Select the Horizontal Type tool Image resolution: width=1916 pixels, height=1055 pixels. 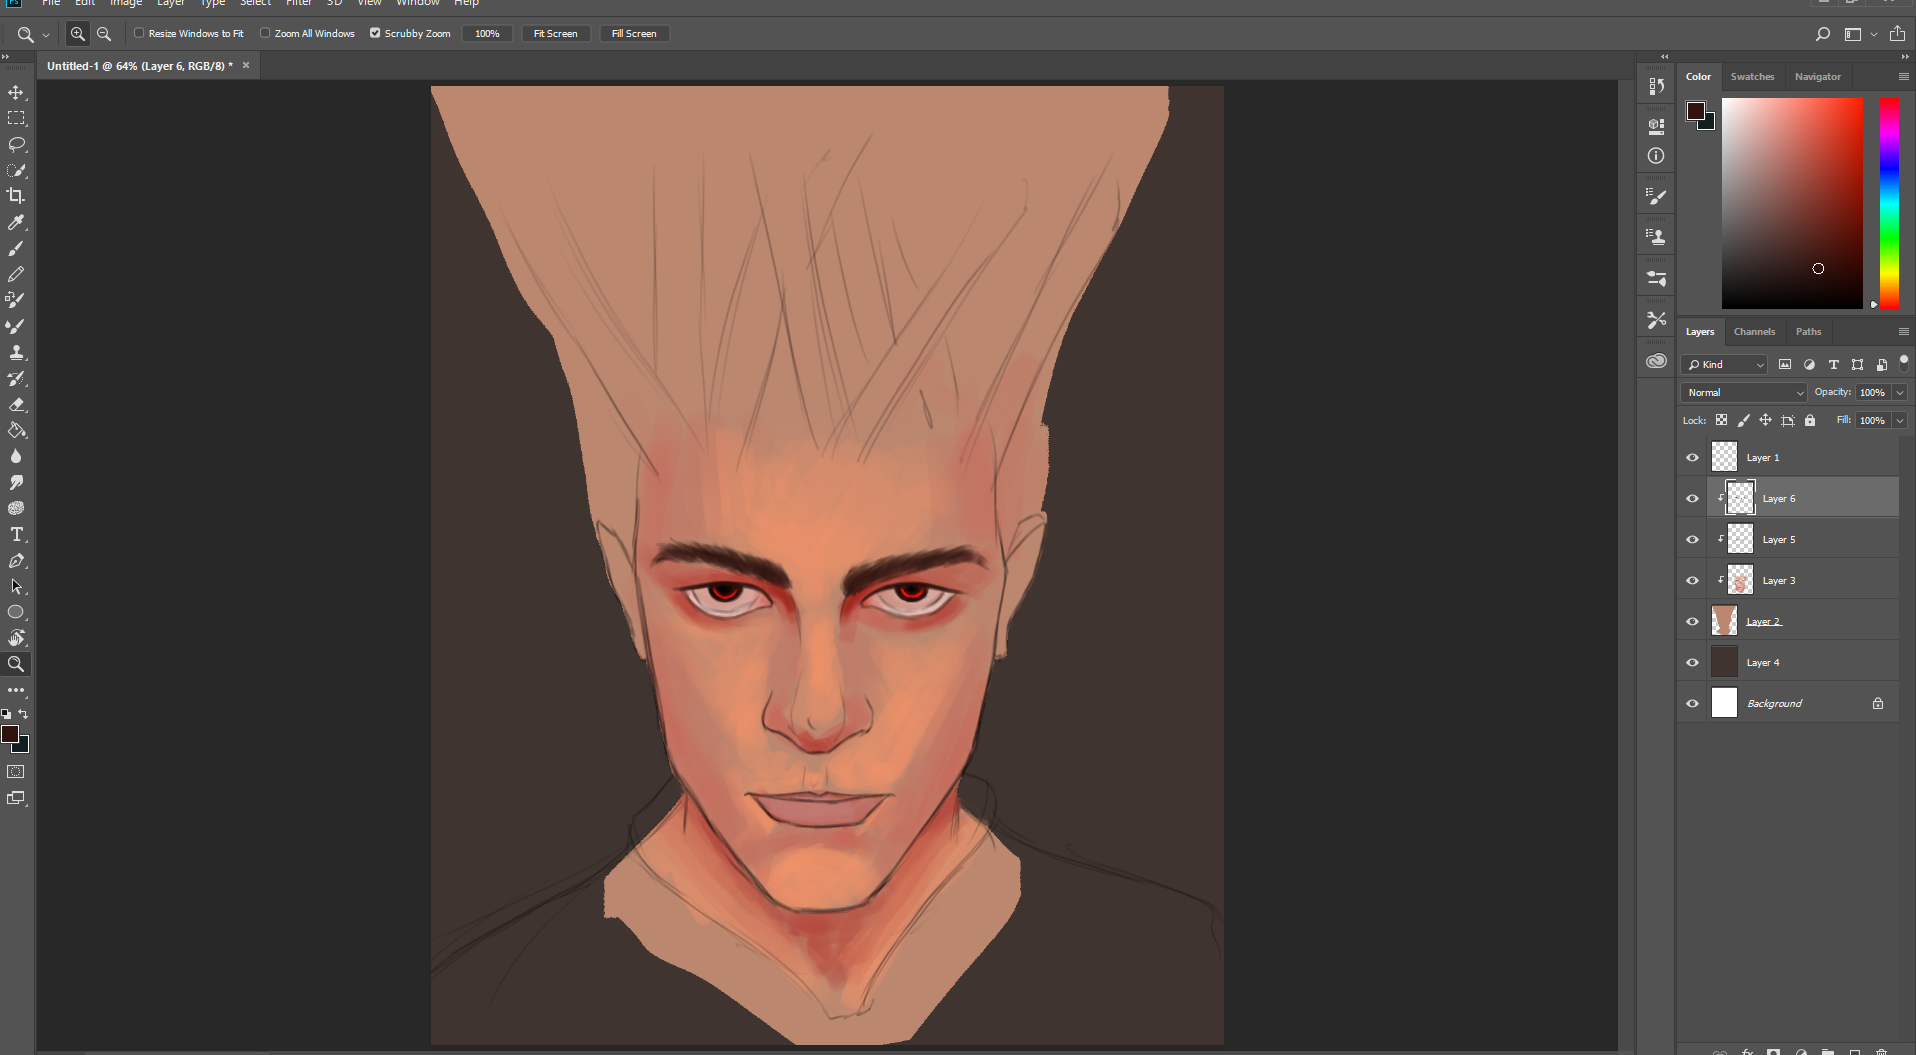16,534
